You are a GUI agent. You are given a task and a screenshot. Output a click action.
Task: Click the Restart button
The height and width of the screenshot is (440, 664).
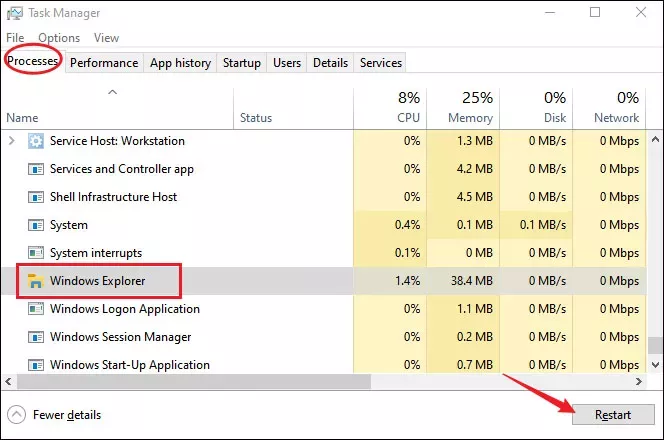pyautogui.click(x=613, y=415)
